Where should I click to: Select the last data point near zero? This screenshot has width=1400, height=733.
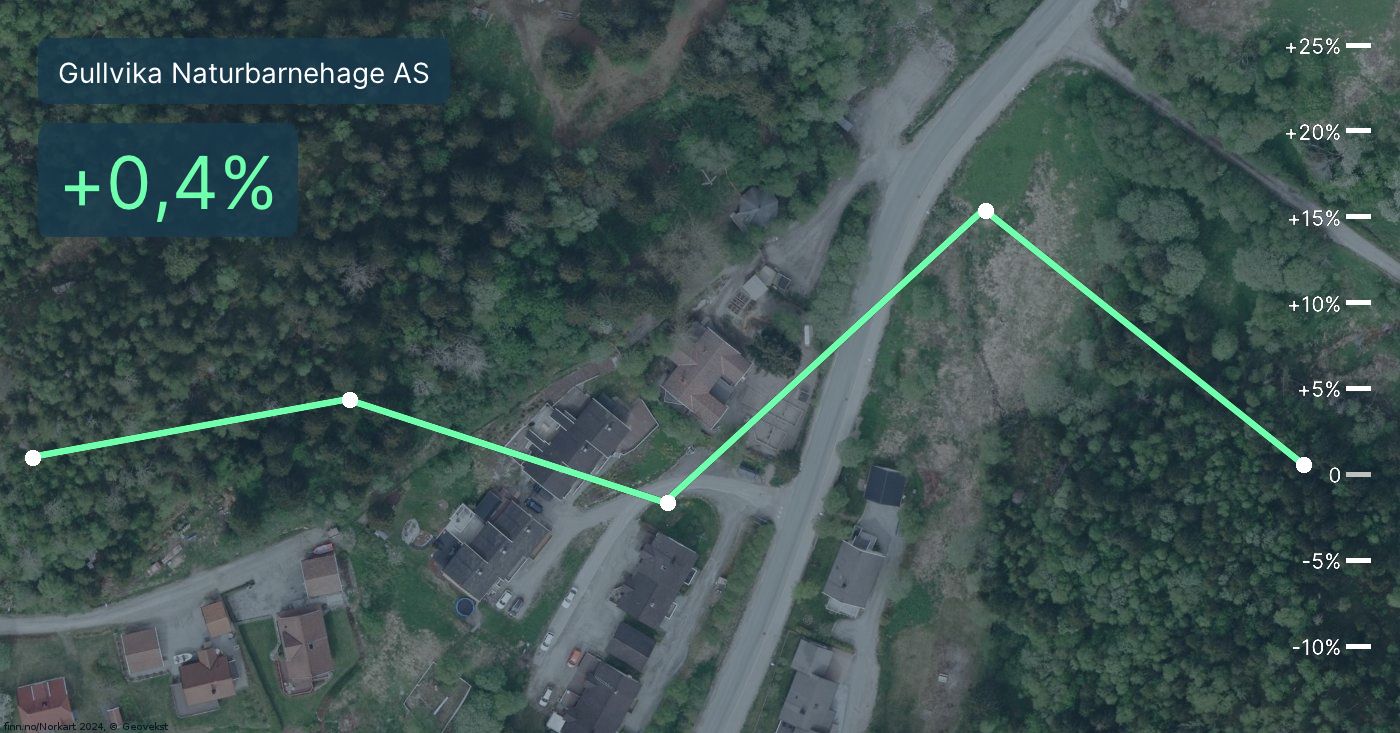[1304, 465]
